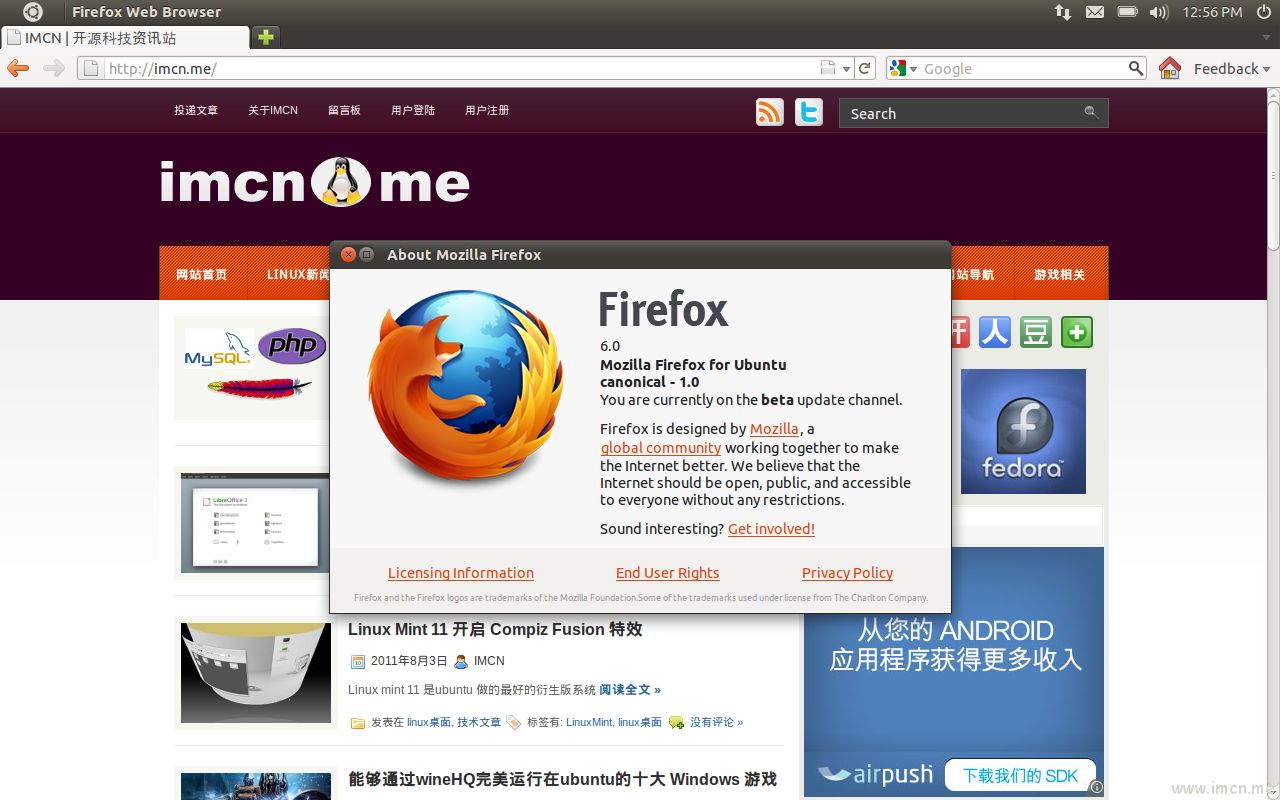Open the imcn.me RSS feed icon
This screenshot has width=1280, height=800.
click(770, 112)
